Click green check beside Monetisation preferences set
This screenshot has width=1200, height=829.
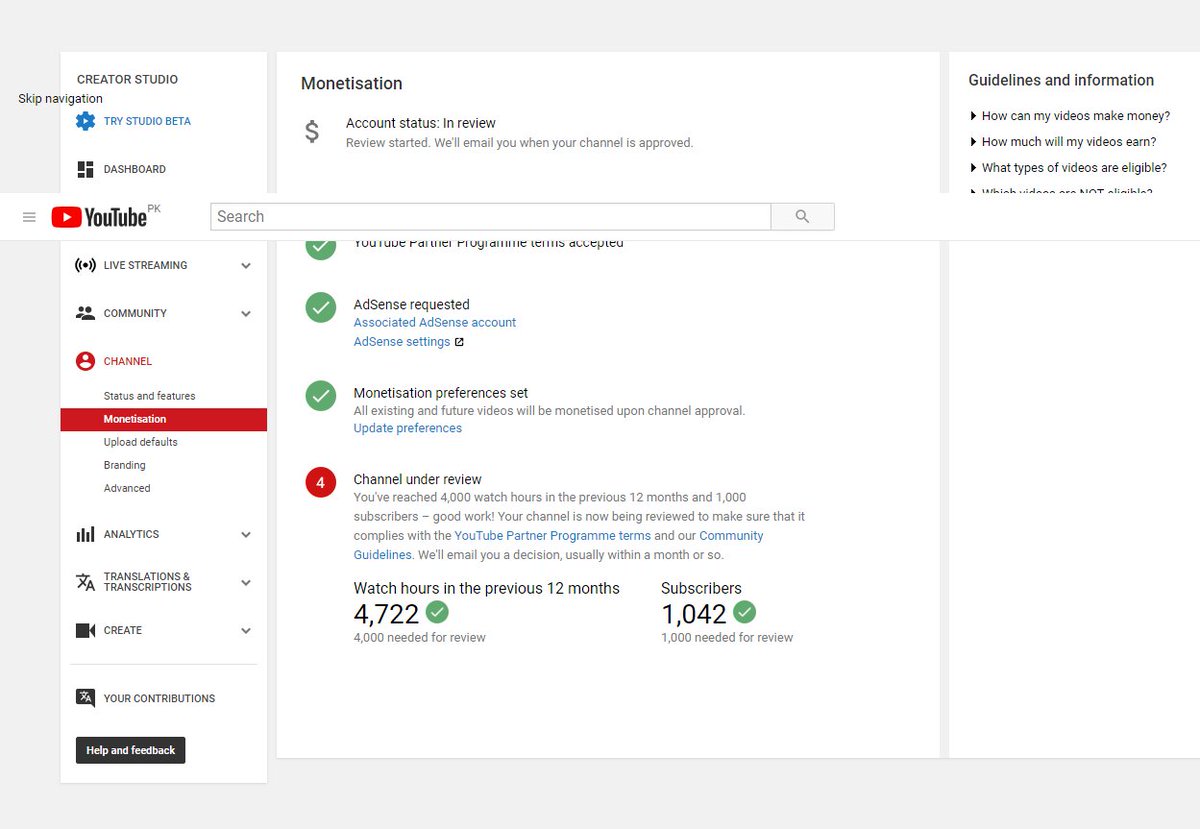point(320,396)
